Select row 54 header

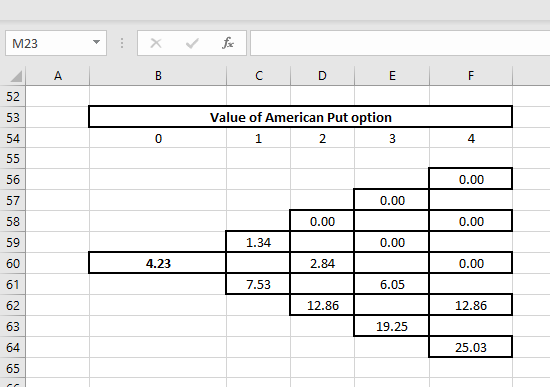(13, 138)
